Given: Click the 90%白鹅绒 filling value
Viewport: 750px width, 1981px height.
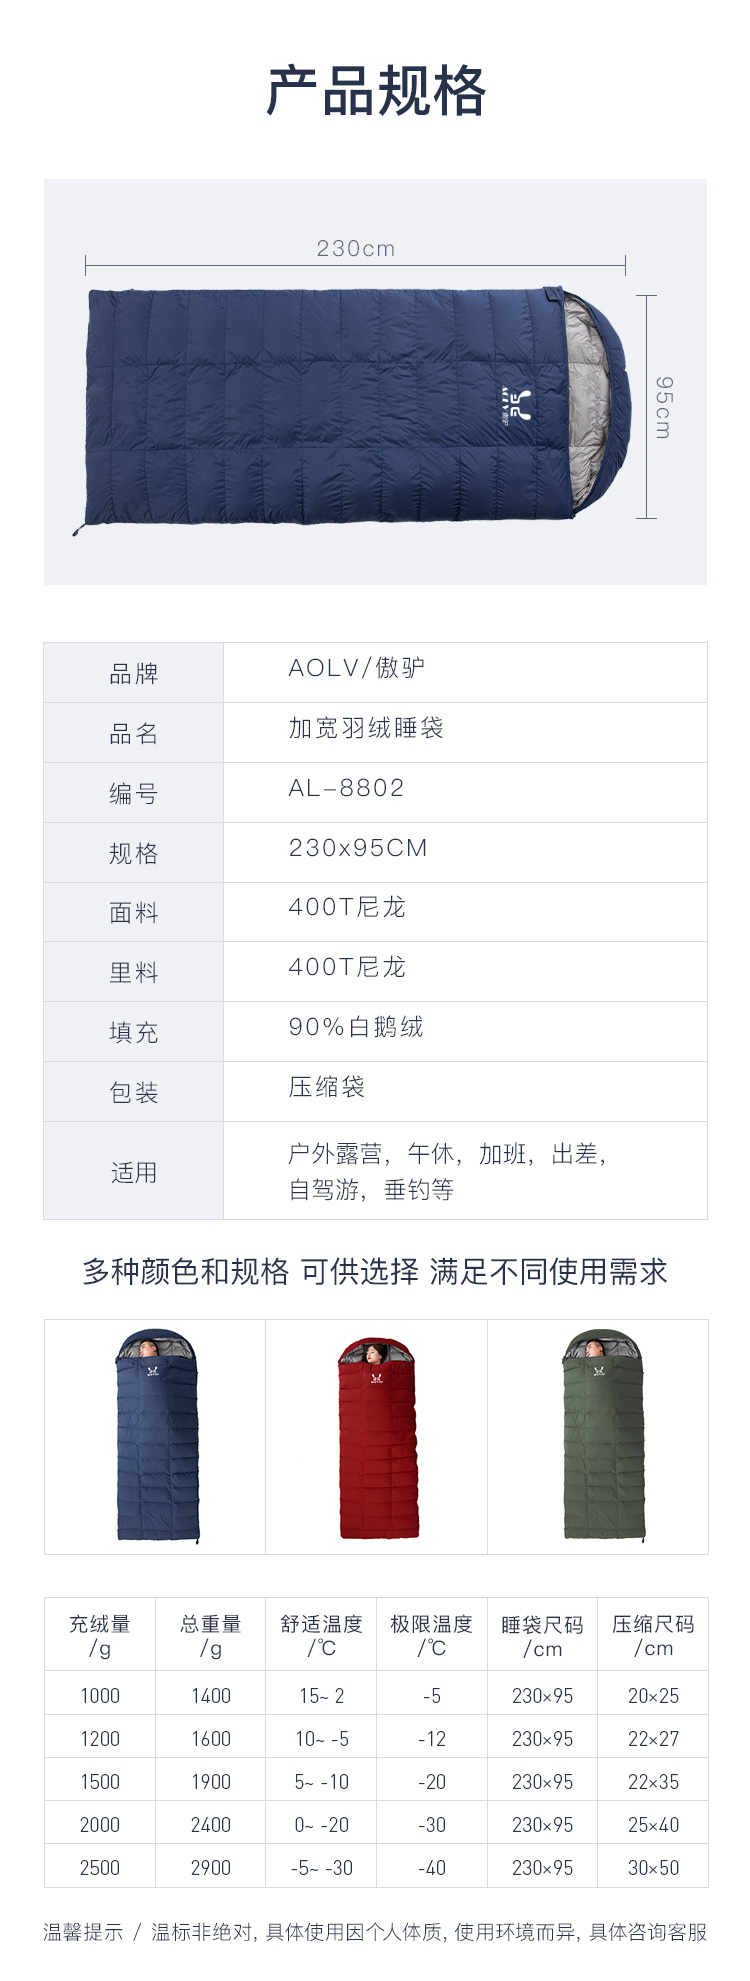Looking at the screenshot, I should (x=356, y=1027).
